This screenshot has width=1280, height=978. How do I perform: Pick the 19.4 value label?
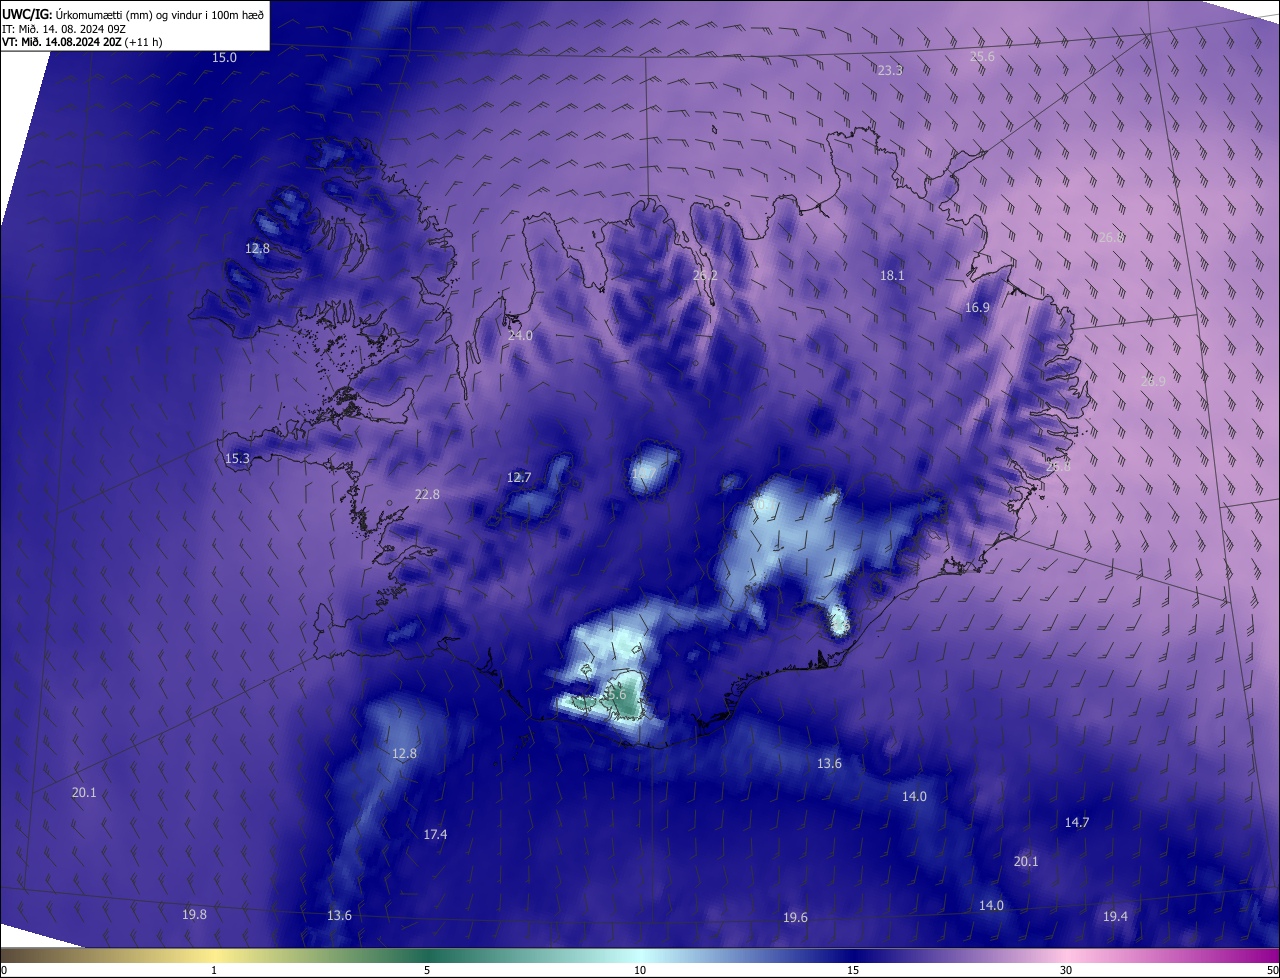(x=1115, y=916)
